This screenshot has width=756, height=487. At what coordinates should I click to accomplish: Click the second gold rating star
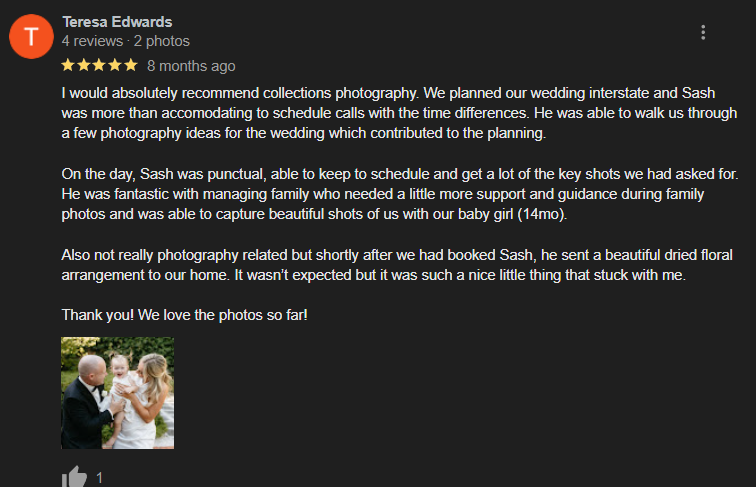84,66
